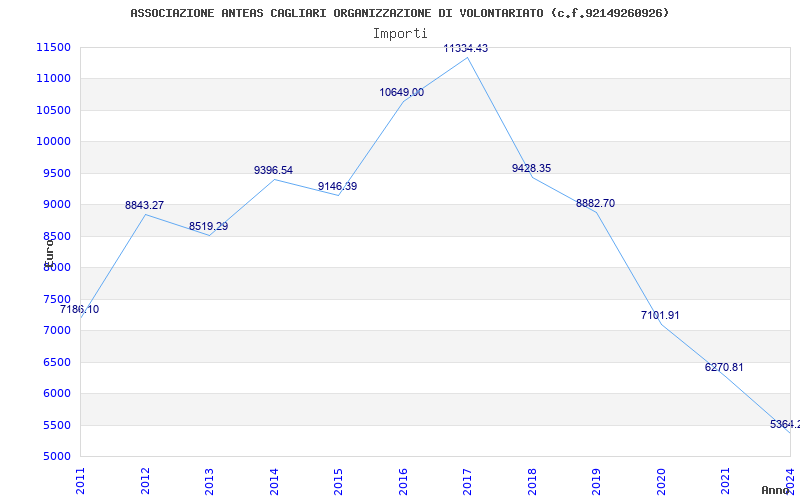This screenshot has height=500, width=800.
Task: Select the data label 6270.81
Action: coord(724,367)
